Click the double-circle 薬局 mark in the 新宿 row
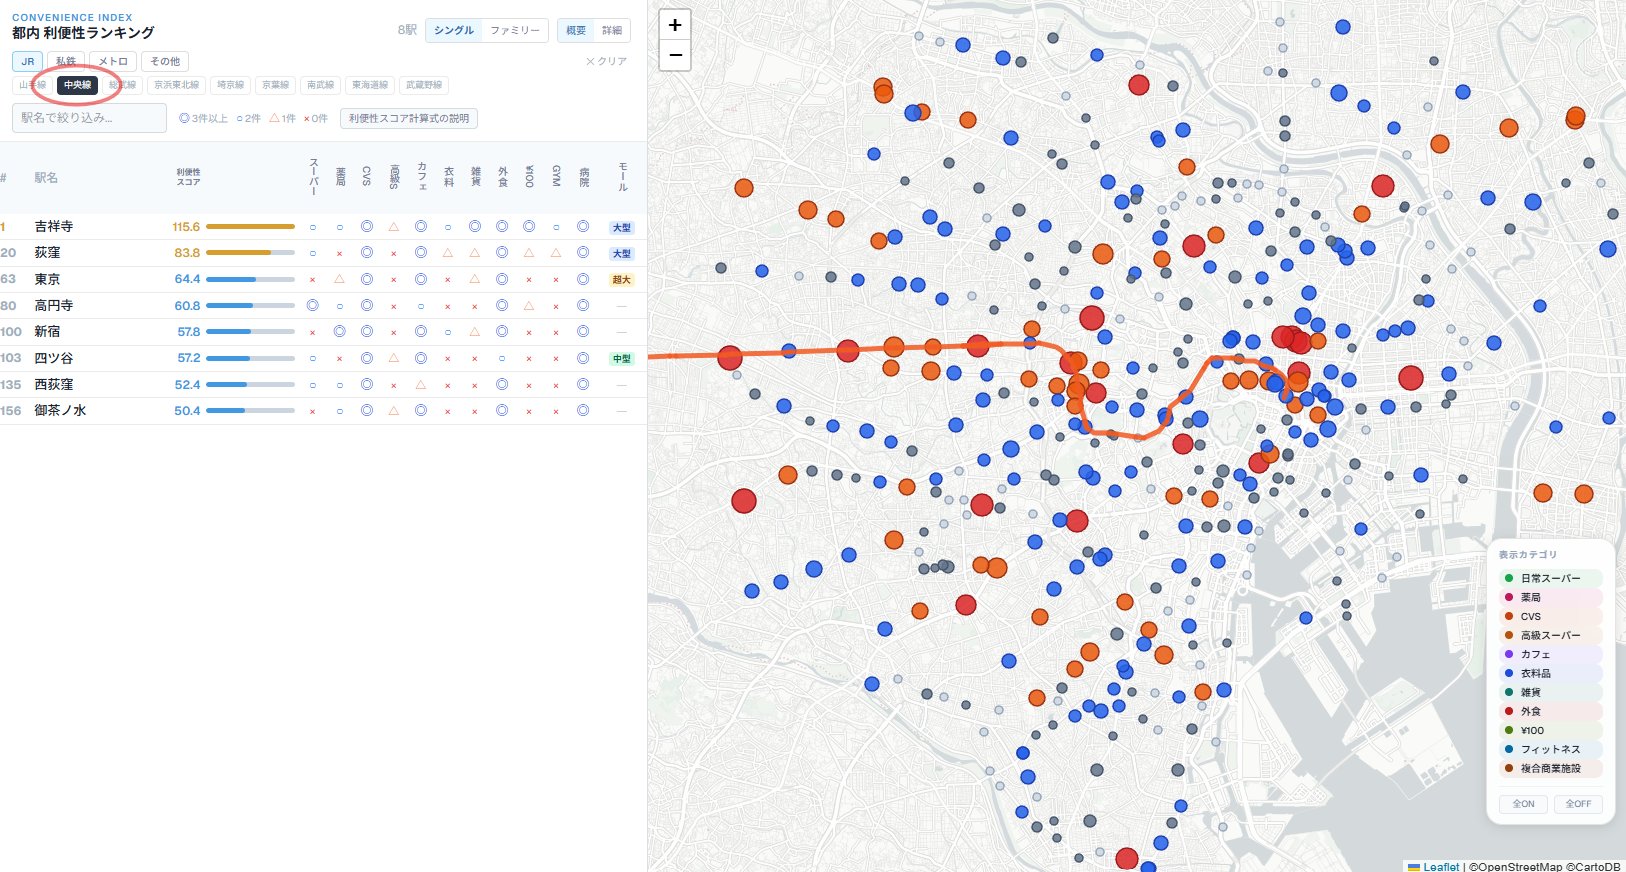 [340, 331]
